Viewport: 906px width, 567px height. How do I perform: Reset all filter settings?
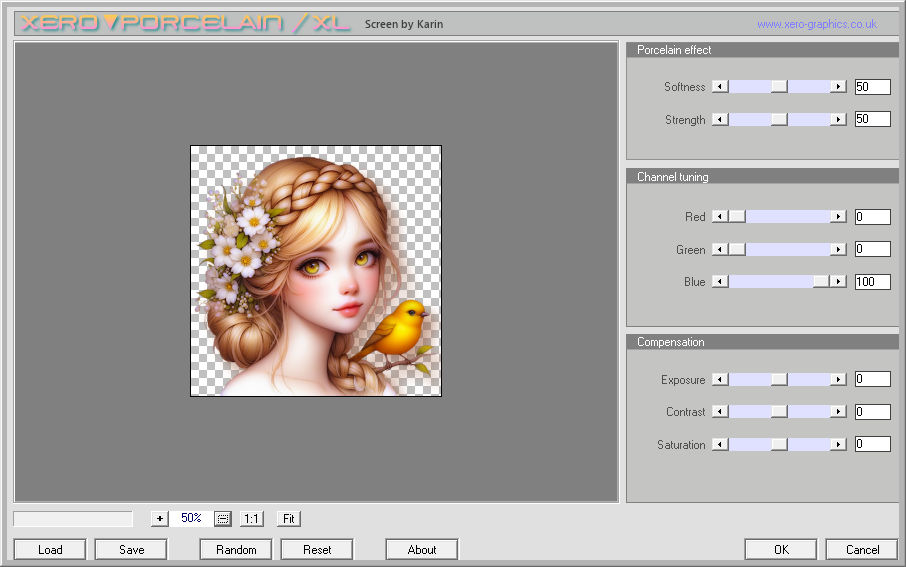pos(317,549)
